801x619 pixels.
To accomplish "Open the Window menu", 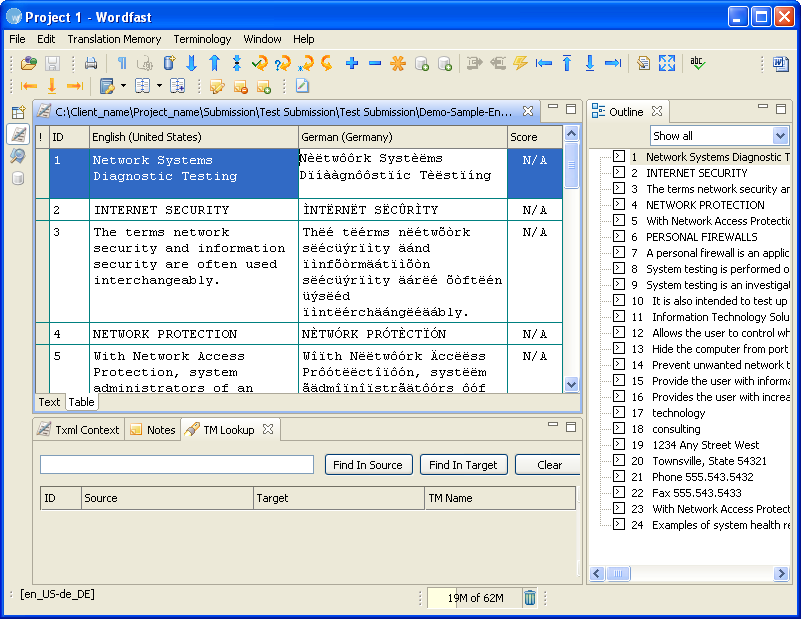I will point(262,39).
